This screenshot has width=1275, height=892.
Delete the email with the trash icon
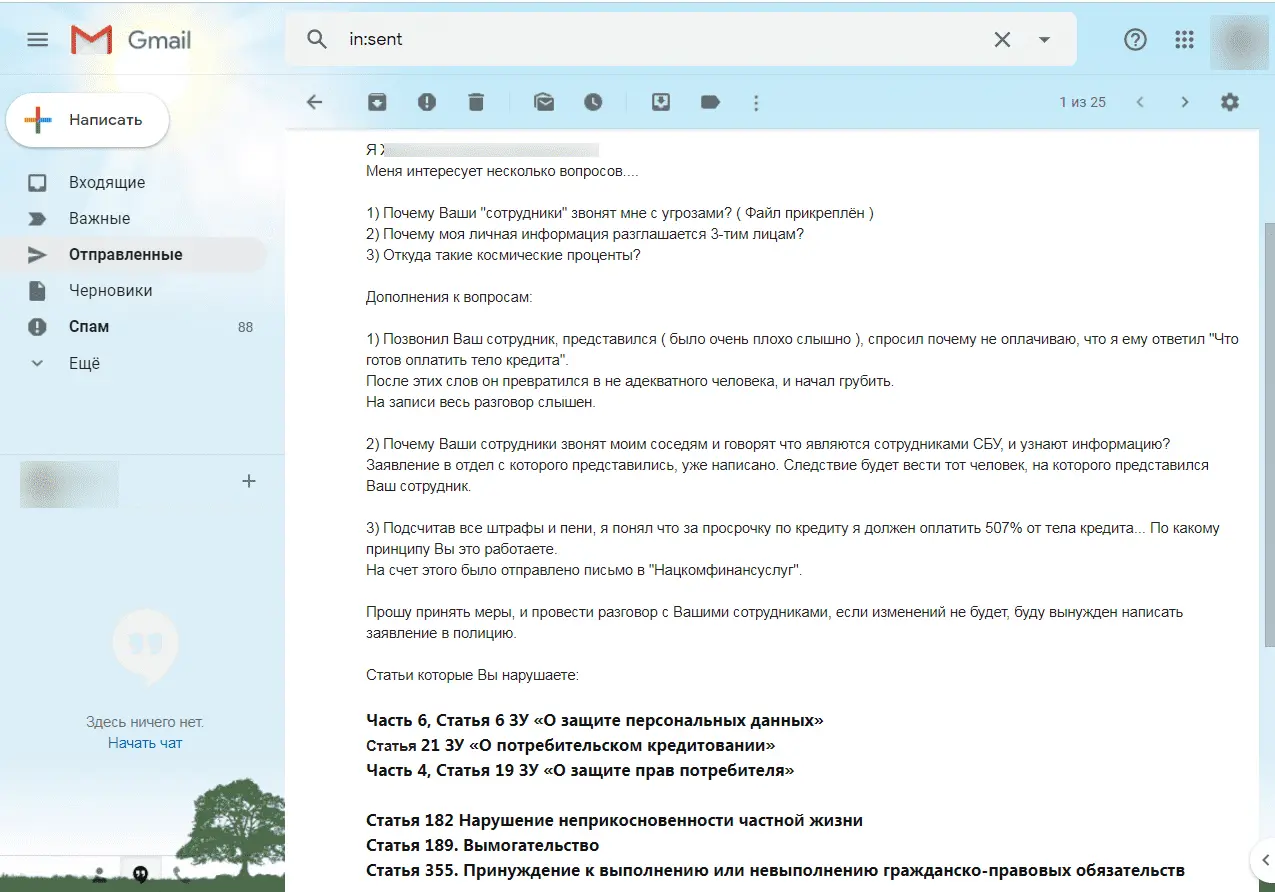point(476,102)
